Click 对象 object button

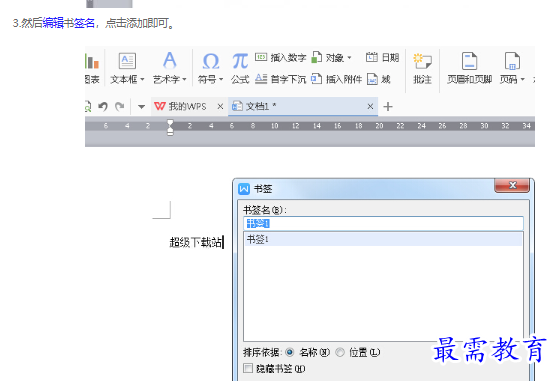coord(331,57)
